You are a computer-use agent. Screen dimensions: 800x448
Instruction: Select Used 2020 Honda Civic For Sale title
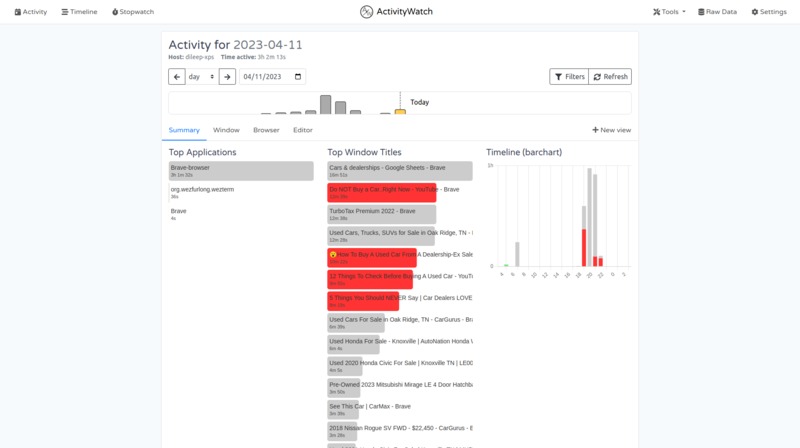(x=400, y=366)
